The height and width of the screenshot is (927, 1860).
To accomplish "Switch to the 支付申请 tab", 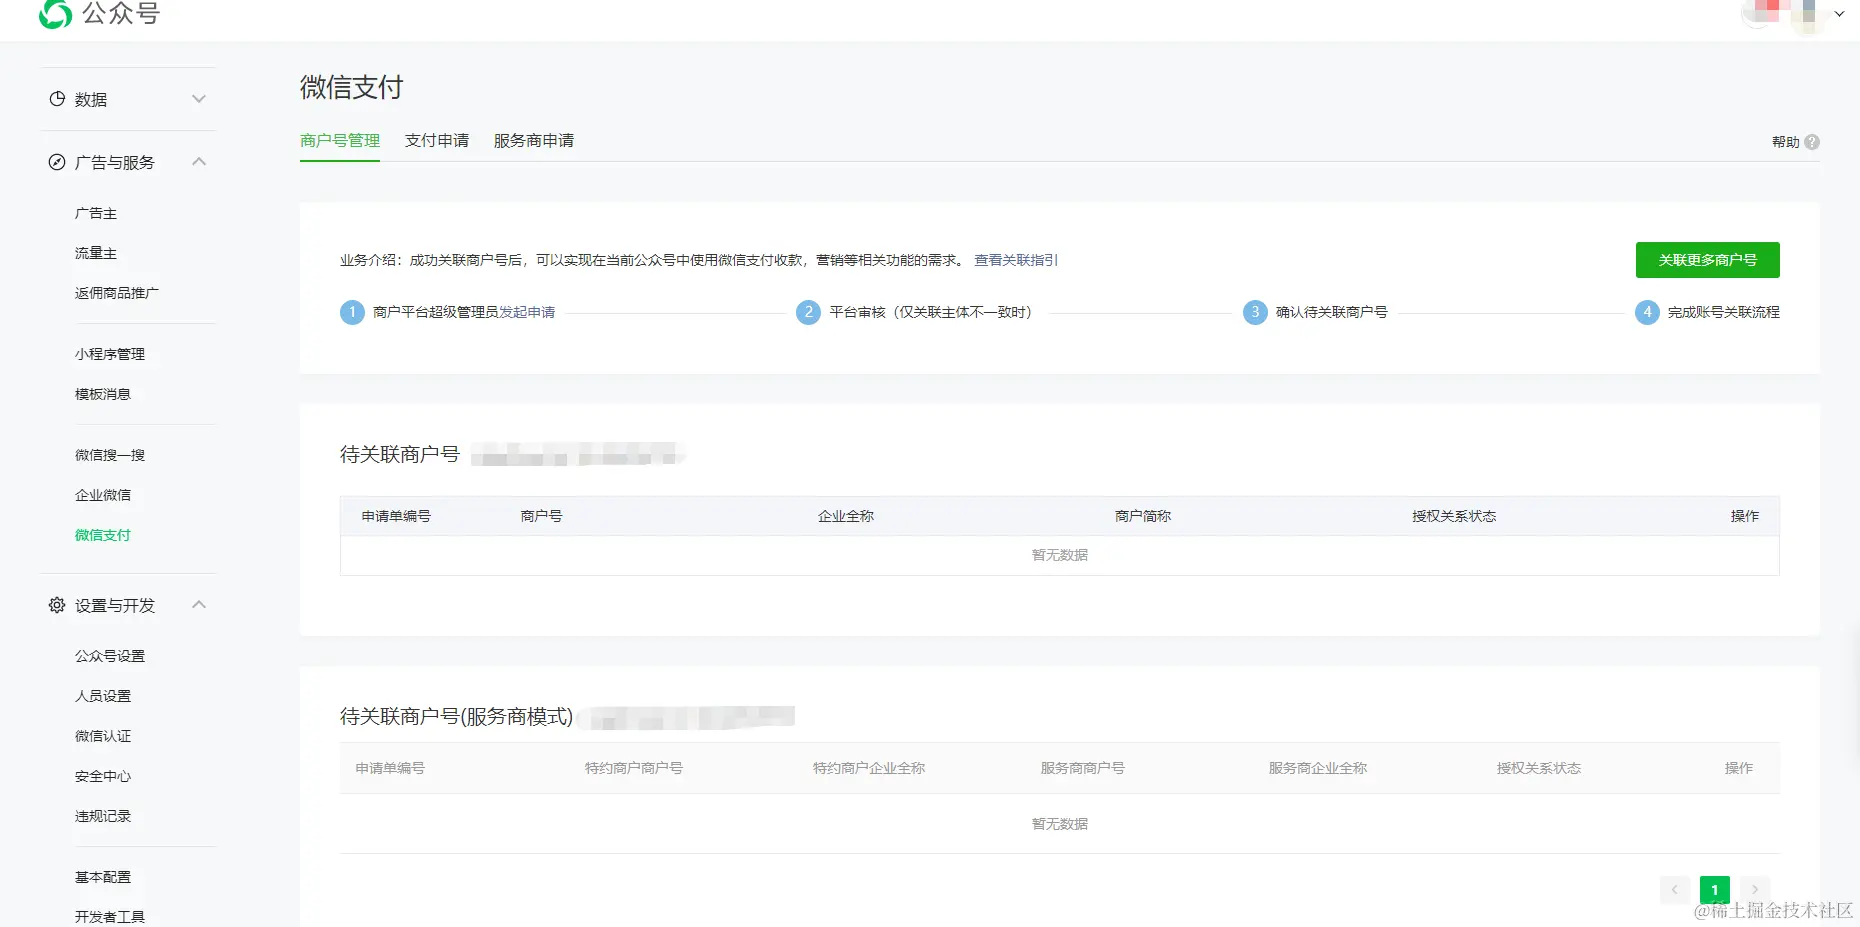I will click(437, 140).
